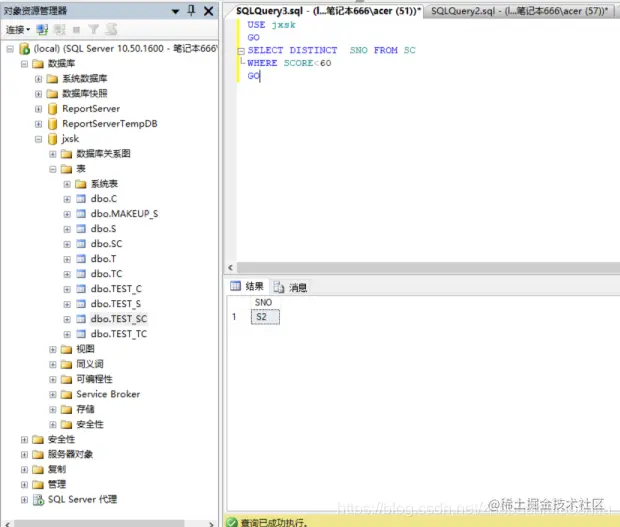Image resolution: width=620 pixels, height=527 pixels.
Task: Click the USE keyword in the editor
Action: click(256, 25)
